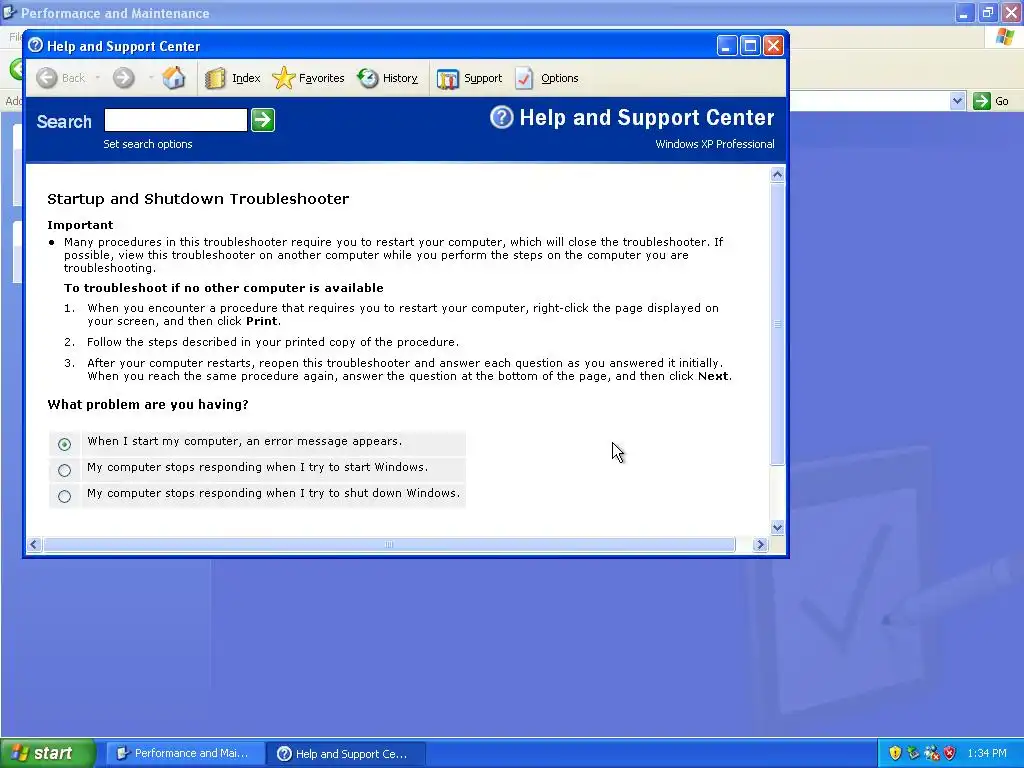The width and height of the screenshot is (1024, 768).
Task: Select 'an error message appears' radio option
Action: click(x=64, y=444)
